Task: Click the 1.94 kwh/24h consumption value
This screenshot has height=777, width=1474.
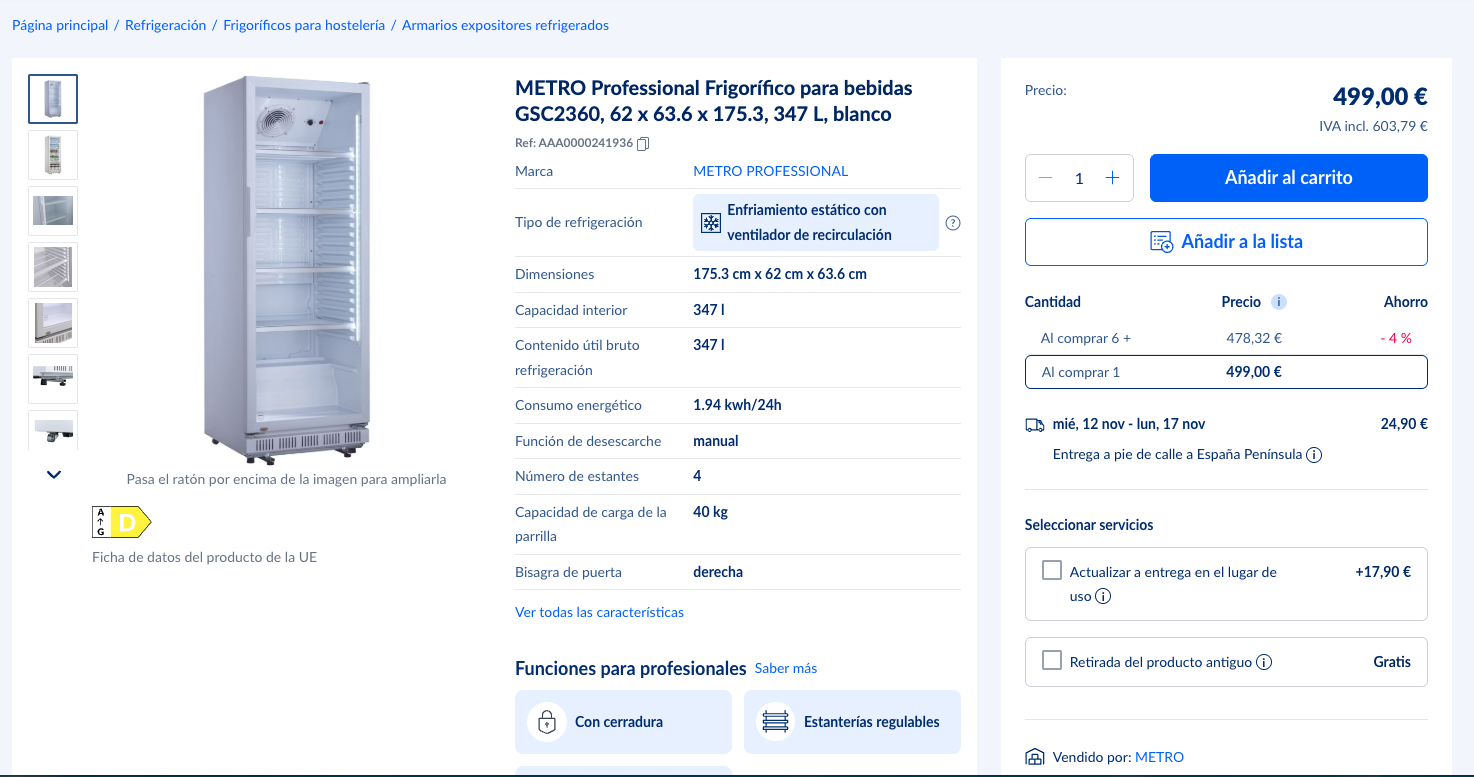Action: (x=737, y=405)
